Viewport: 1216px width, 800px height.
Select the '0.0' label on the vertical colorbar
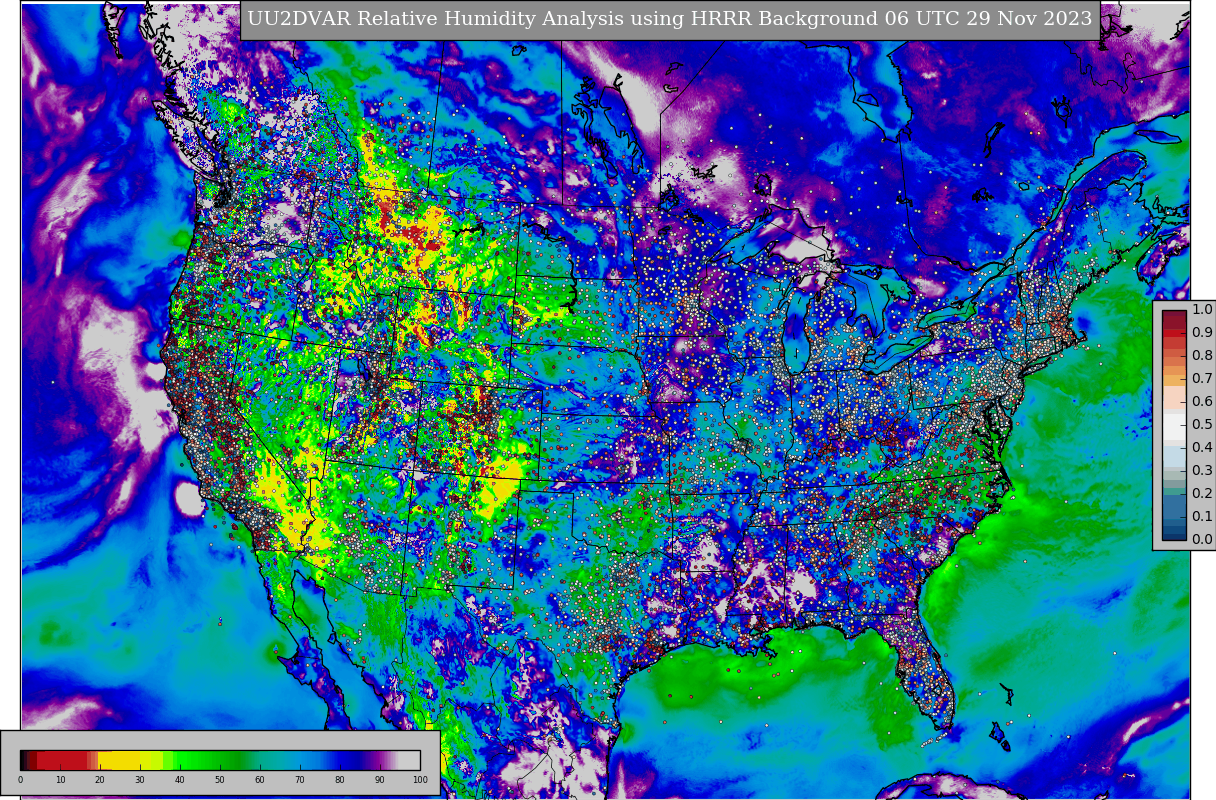click(1202, 540)
